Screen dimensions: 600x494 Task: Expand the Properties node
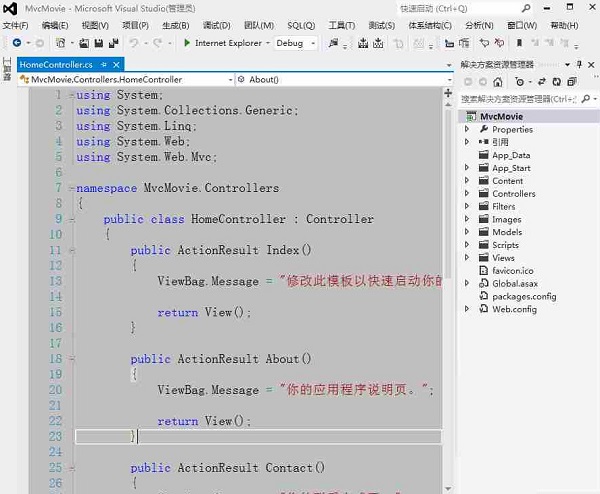click(467, 129)
